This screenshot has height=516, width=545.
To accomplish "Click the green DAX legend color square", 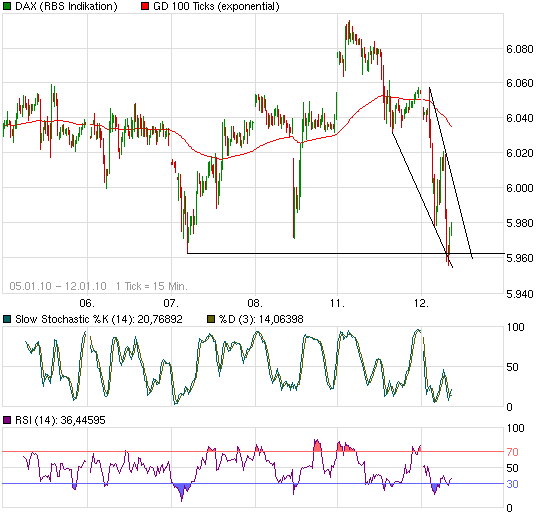I will [7, 6].
